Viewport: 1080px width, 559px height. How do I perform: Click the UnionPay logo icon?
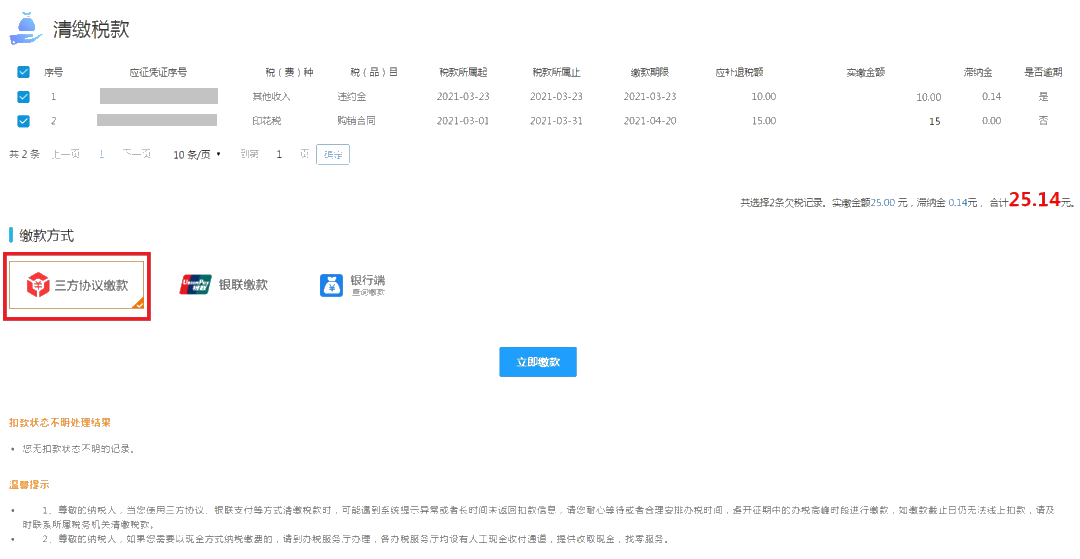coord(196,285)
